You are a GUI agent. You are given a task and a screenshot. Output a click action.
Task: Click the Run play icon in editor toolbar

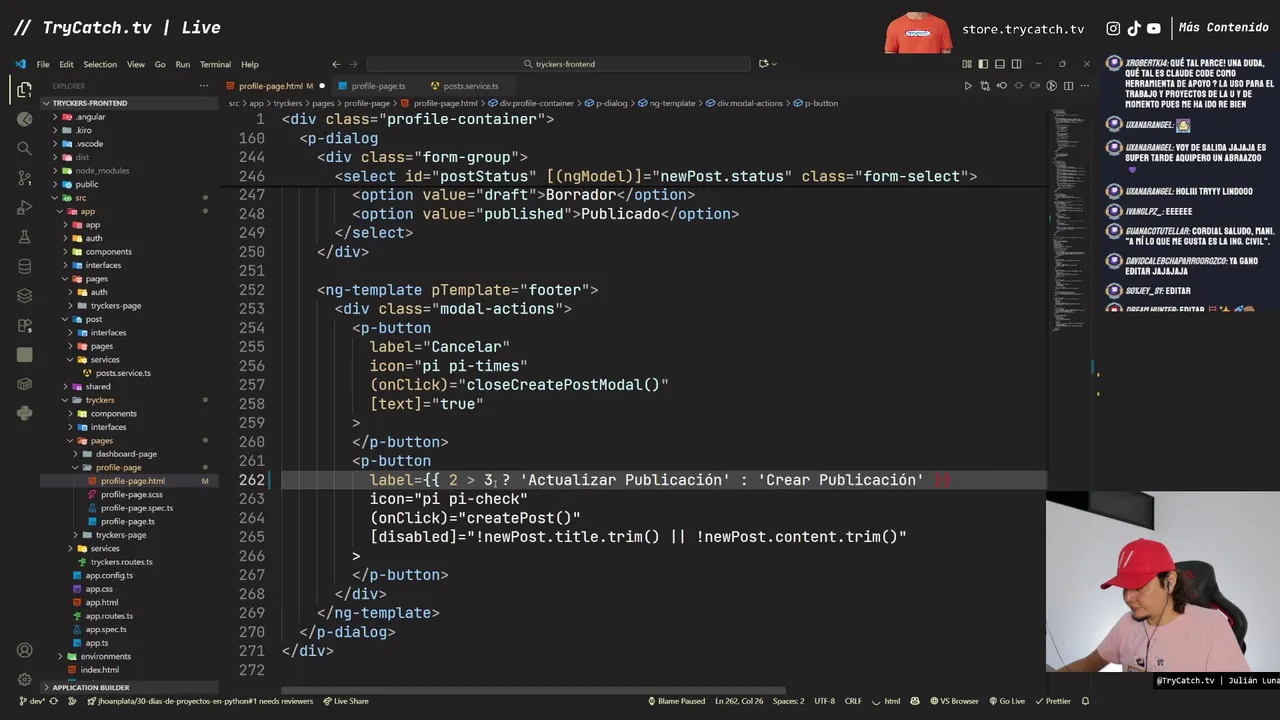(x=967, y=86)
